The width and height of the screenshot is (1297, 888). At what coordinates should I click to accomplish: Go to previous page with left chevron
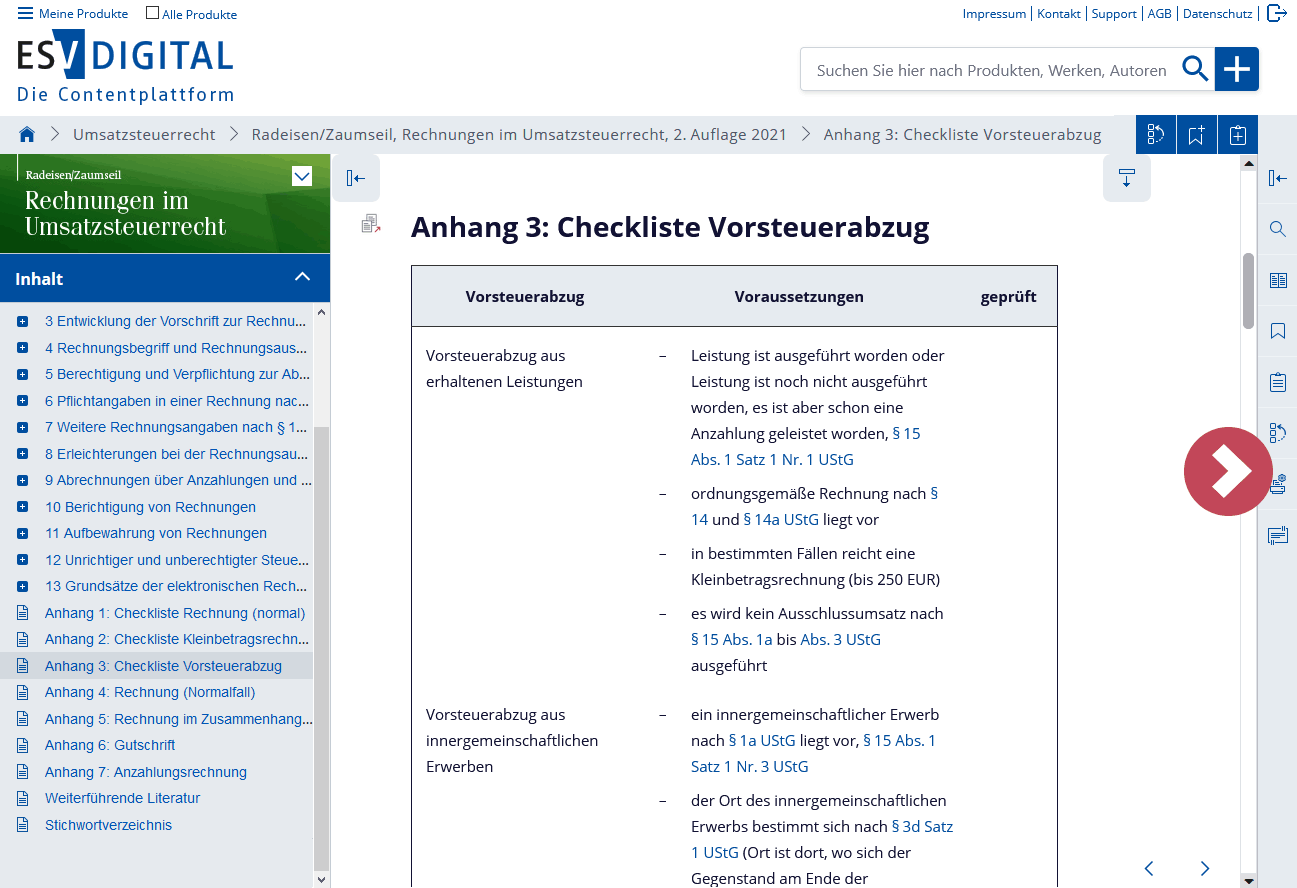tap(1149, 868)
